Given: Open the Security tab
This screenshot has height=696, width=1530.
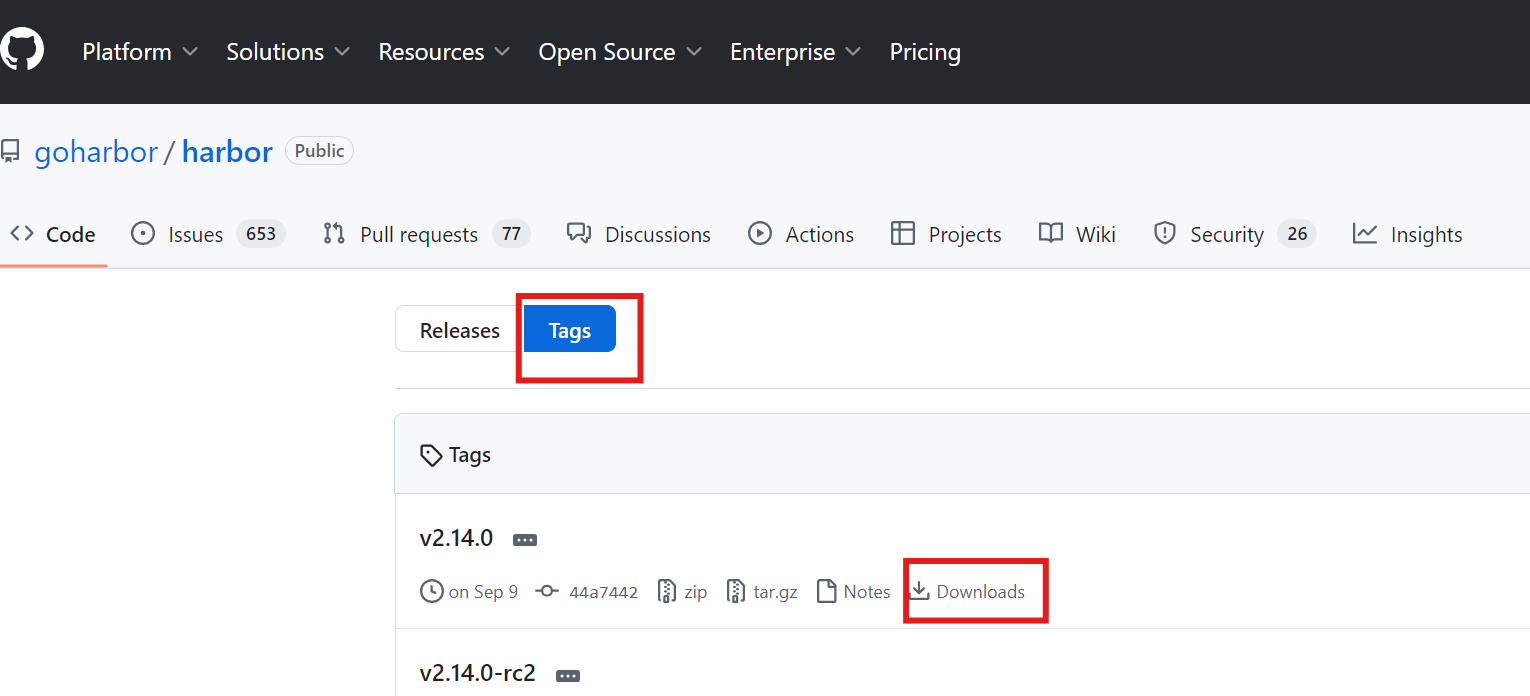Looking at the screenshot, I should [x=1234, y=234].
